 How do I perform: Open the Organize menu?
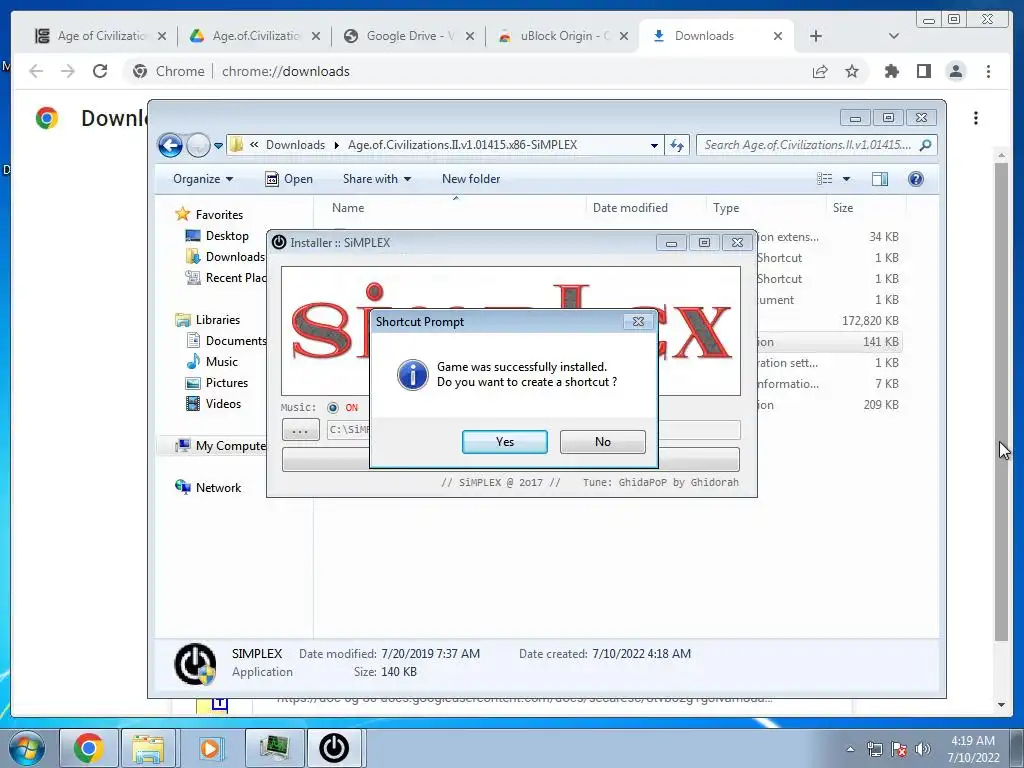point(203,179)
